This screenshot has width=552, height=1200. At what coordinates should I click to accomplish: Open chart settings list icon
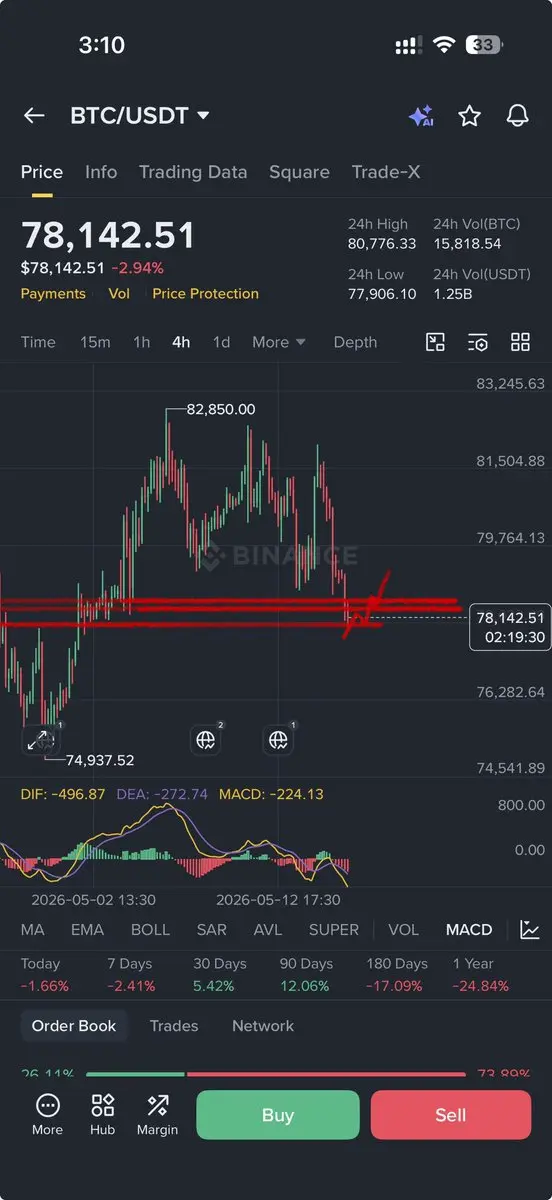478,342
